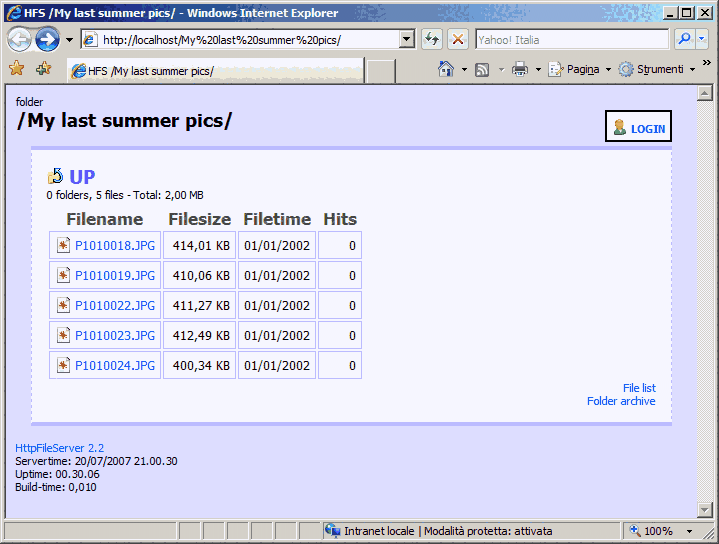Click the address bar URL field
Image resolution: width=719 pixels, height=544 pixels.
[x=248, y=40]
